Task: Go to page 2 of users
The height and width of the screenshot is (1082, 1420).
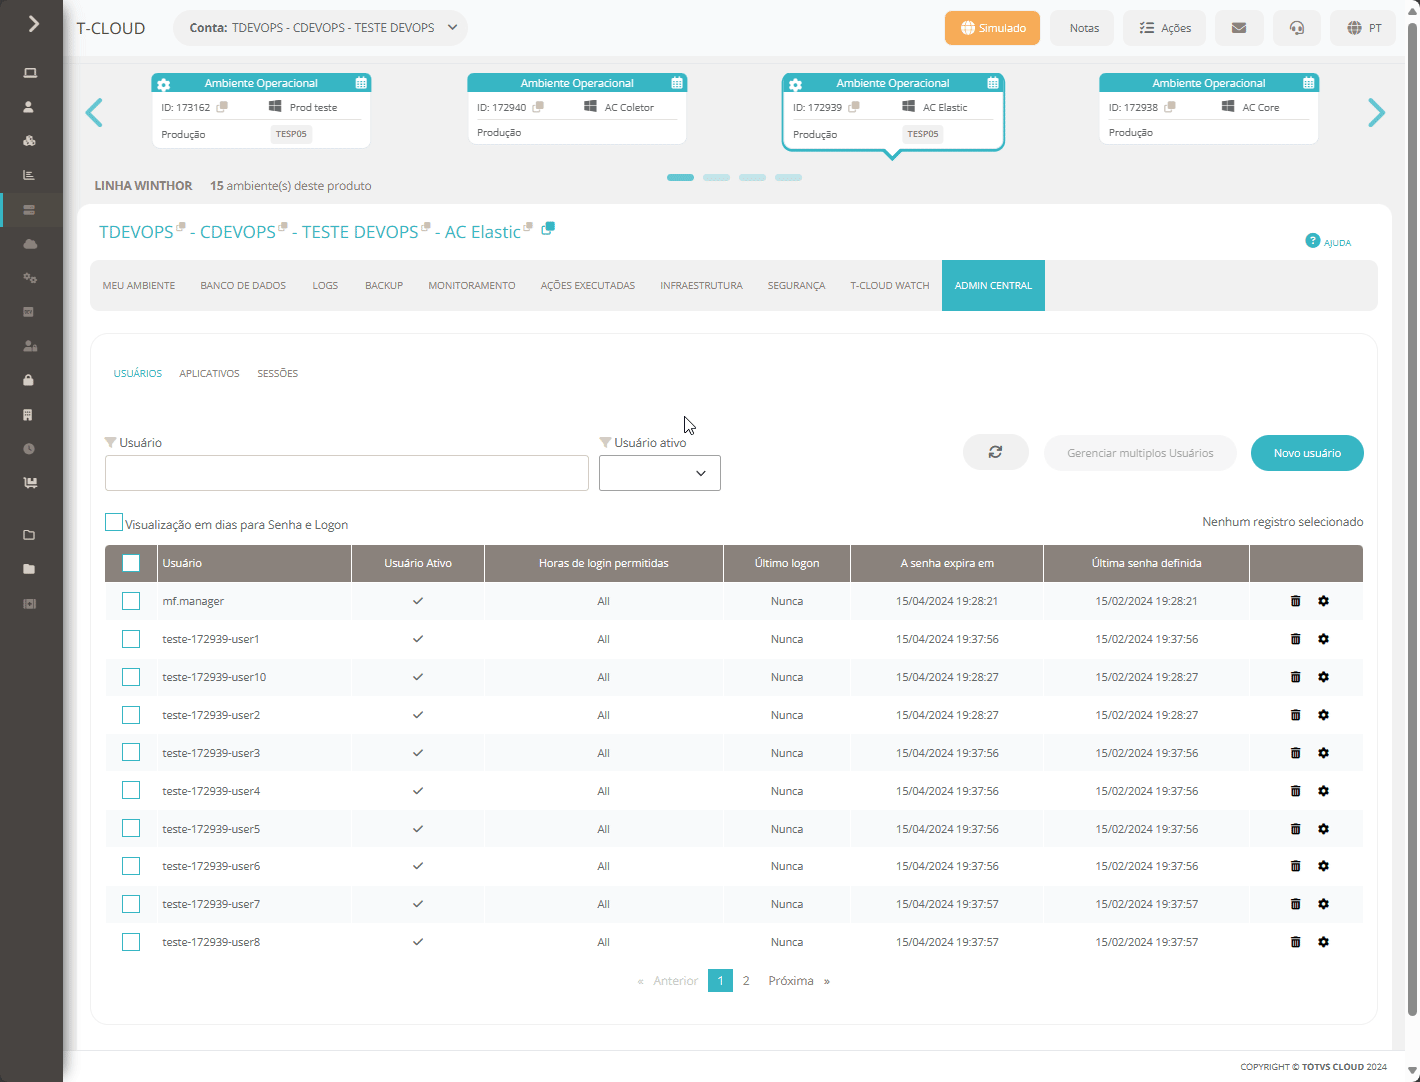Action: (746, 981)
